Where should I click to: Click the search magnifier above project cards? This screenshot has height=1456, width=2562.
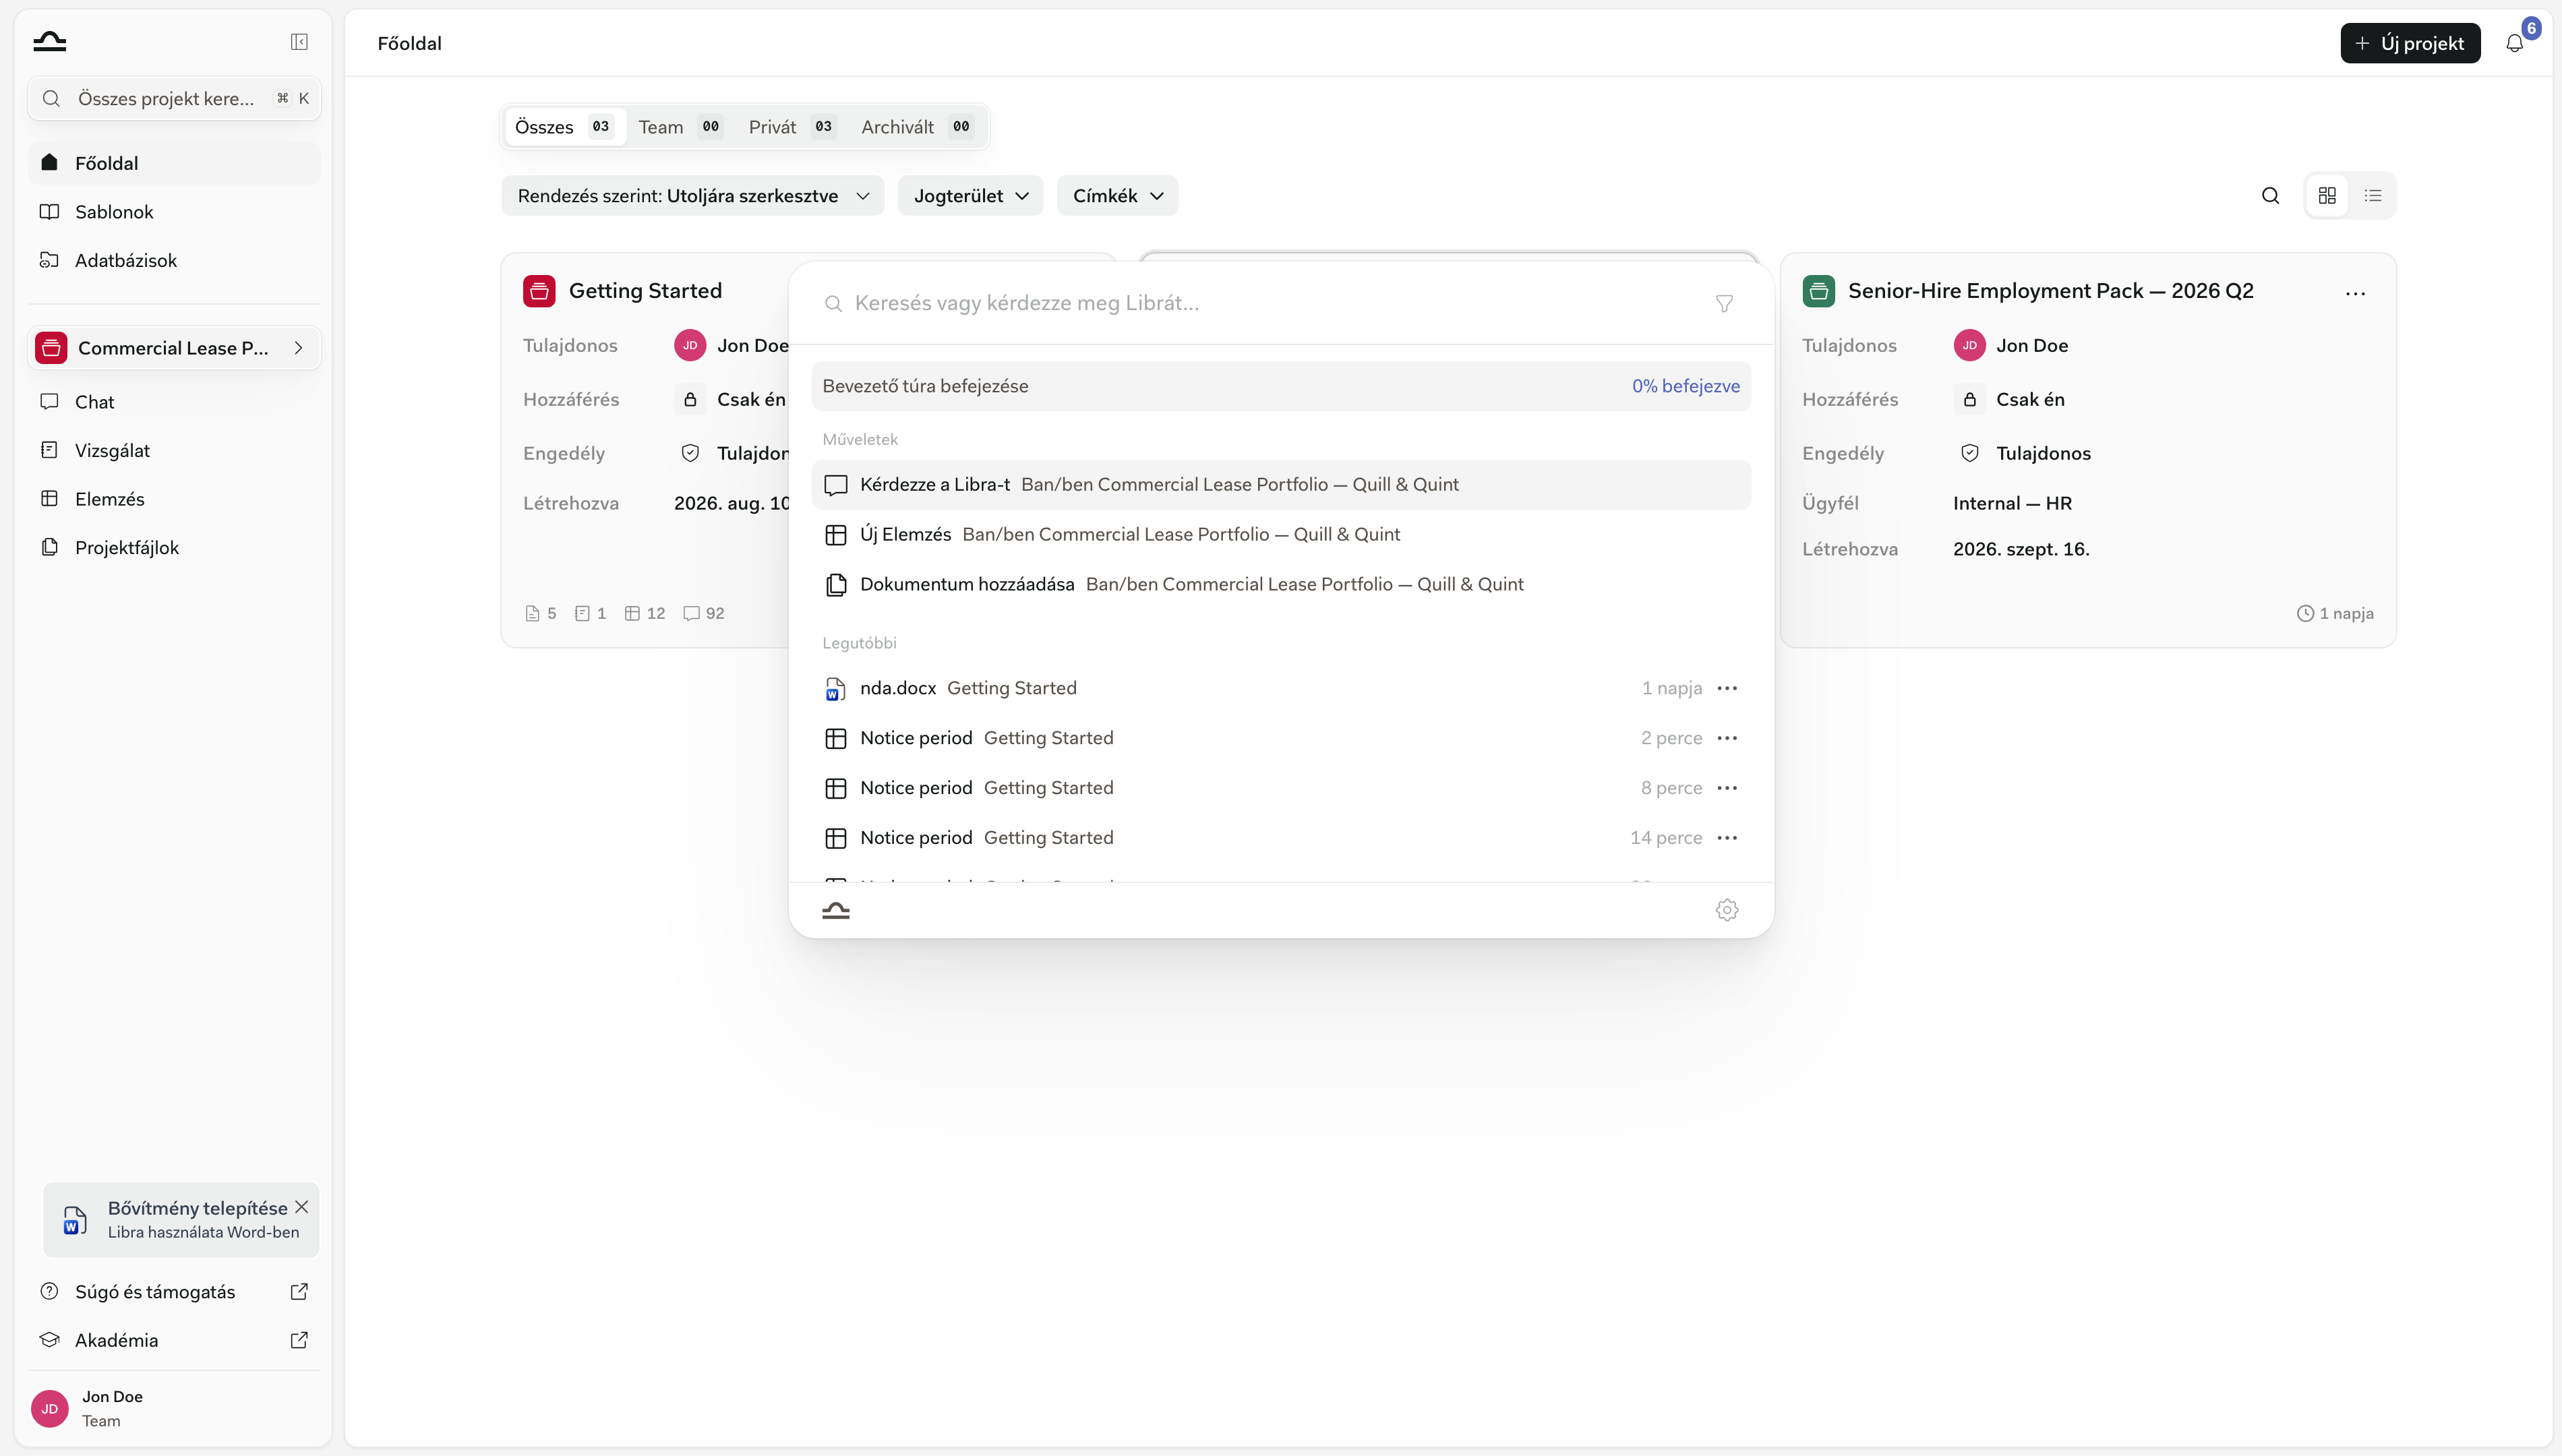tap(2270, 196)
